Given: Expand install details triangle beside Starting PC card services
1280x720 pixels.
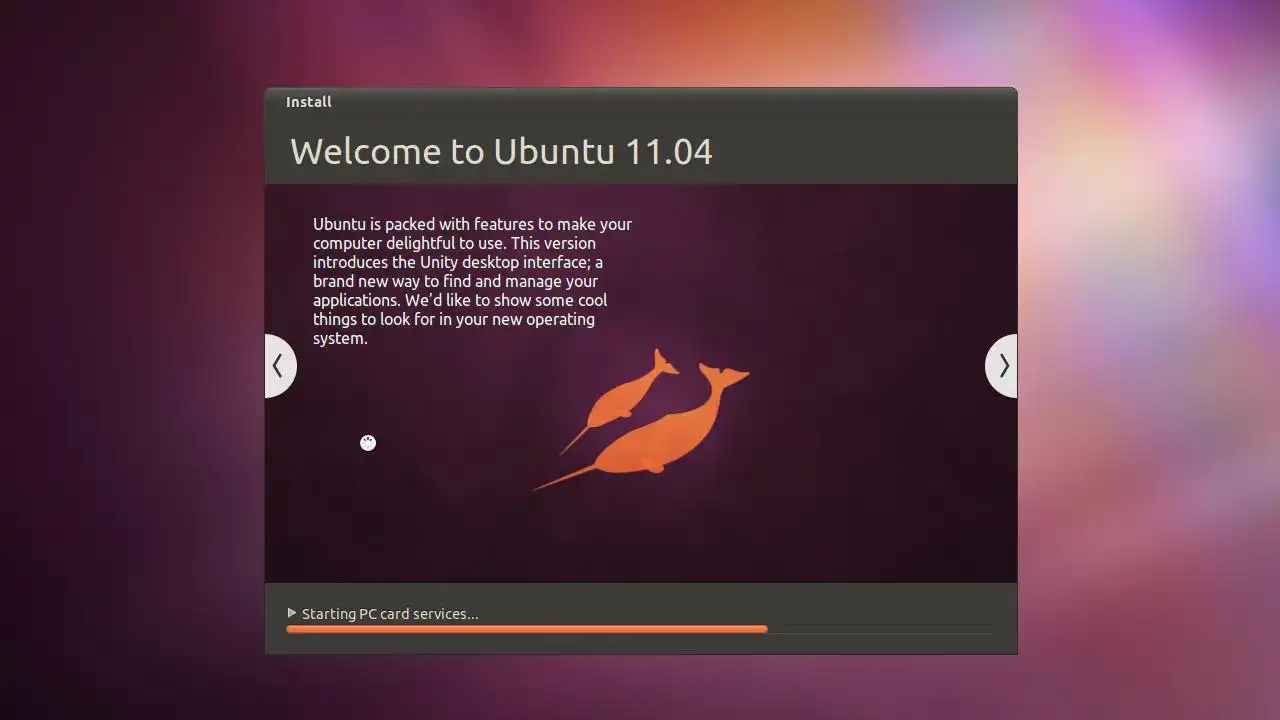Looking at the screenshot, I should [292, 613].
